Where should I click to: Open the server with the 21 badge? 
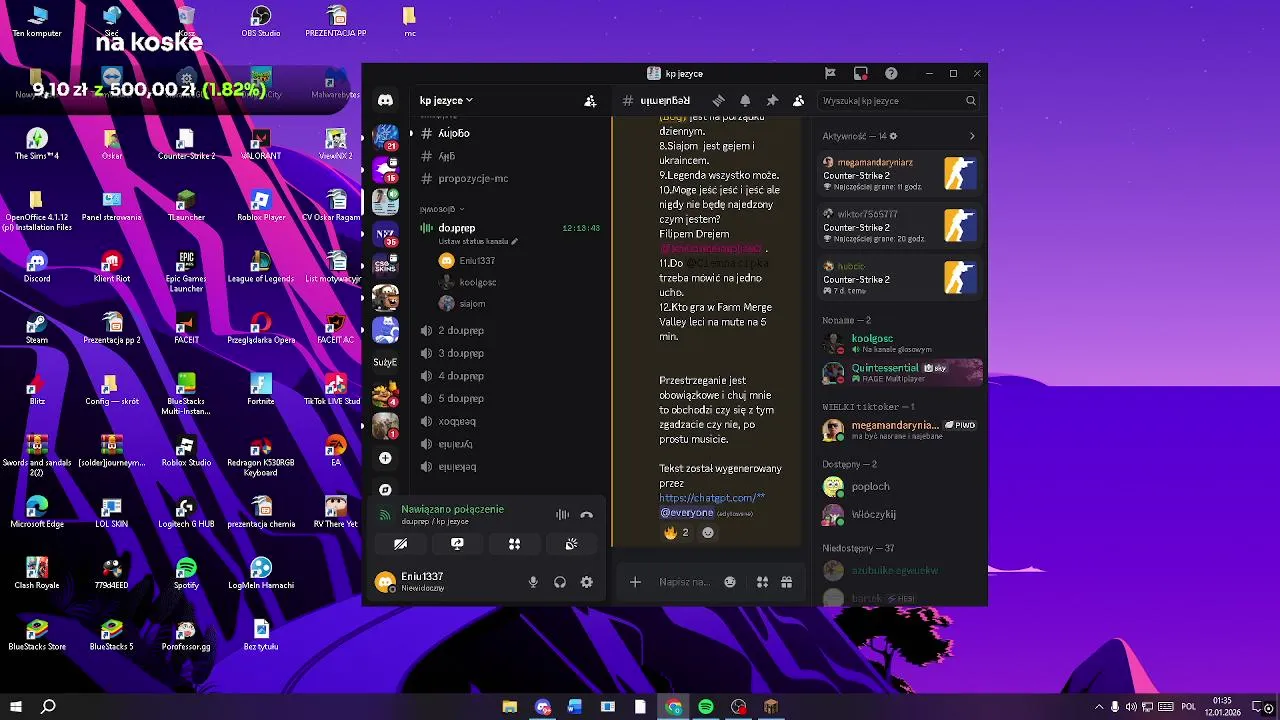[385, 136]
